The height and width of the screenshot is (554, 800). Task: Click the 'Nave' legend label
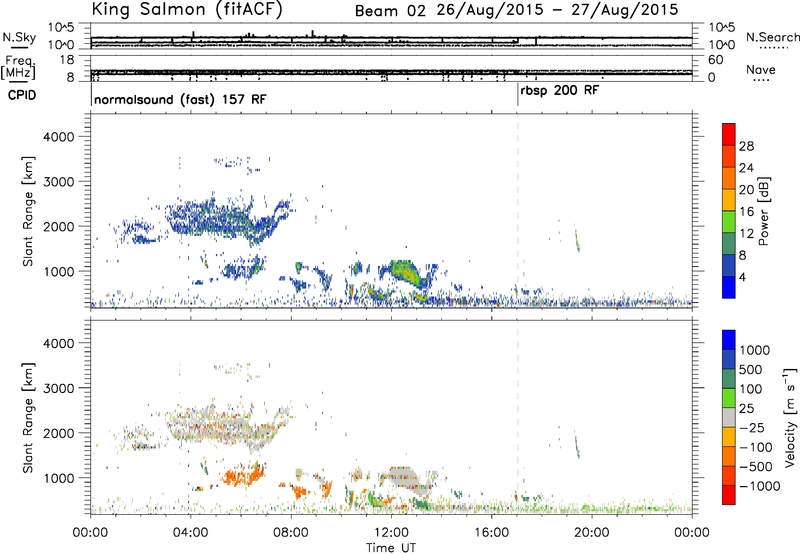(x=761, y=70)
